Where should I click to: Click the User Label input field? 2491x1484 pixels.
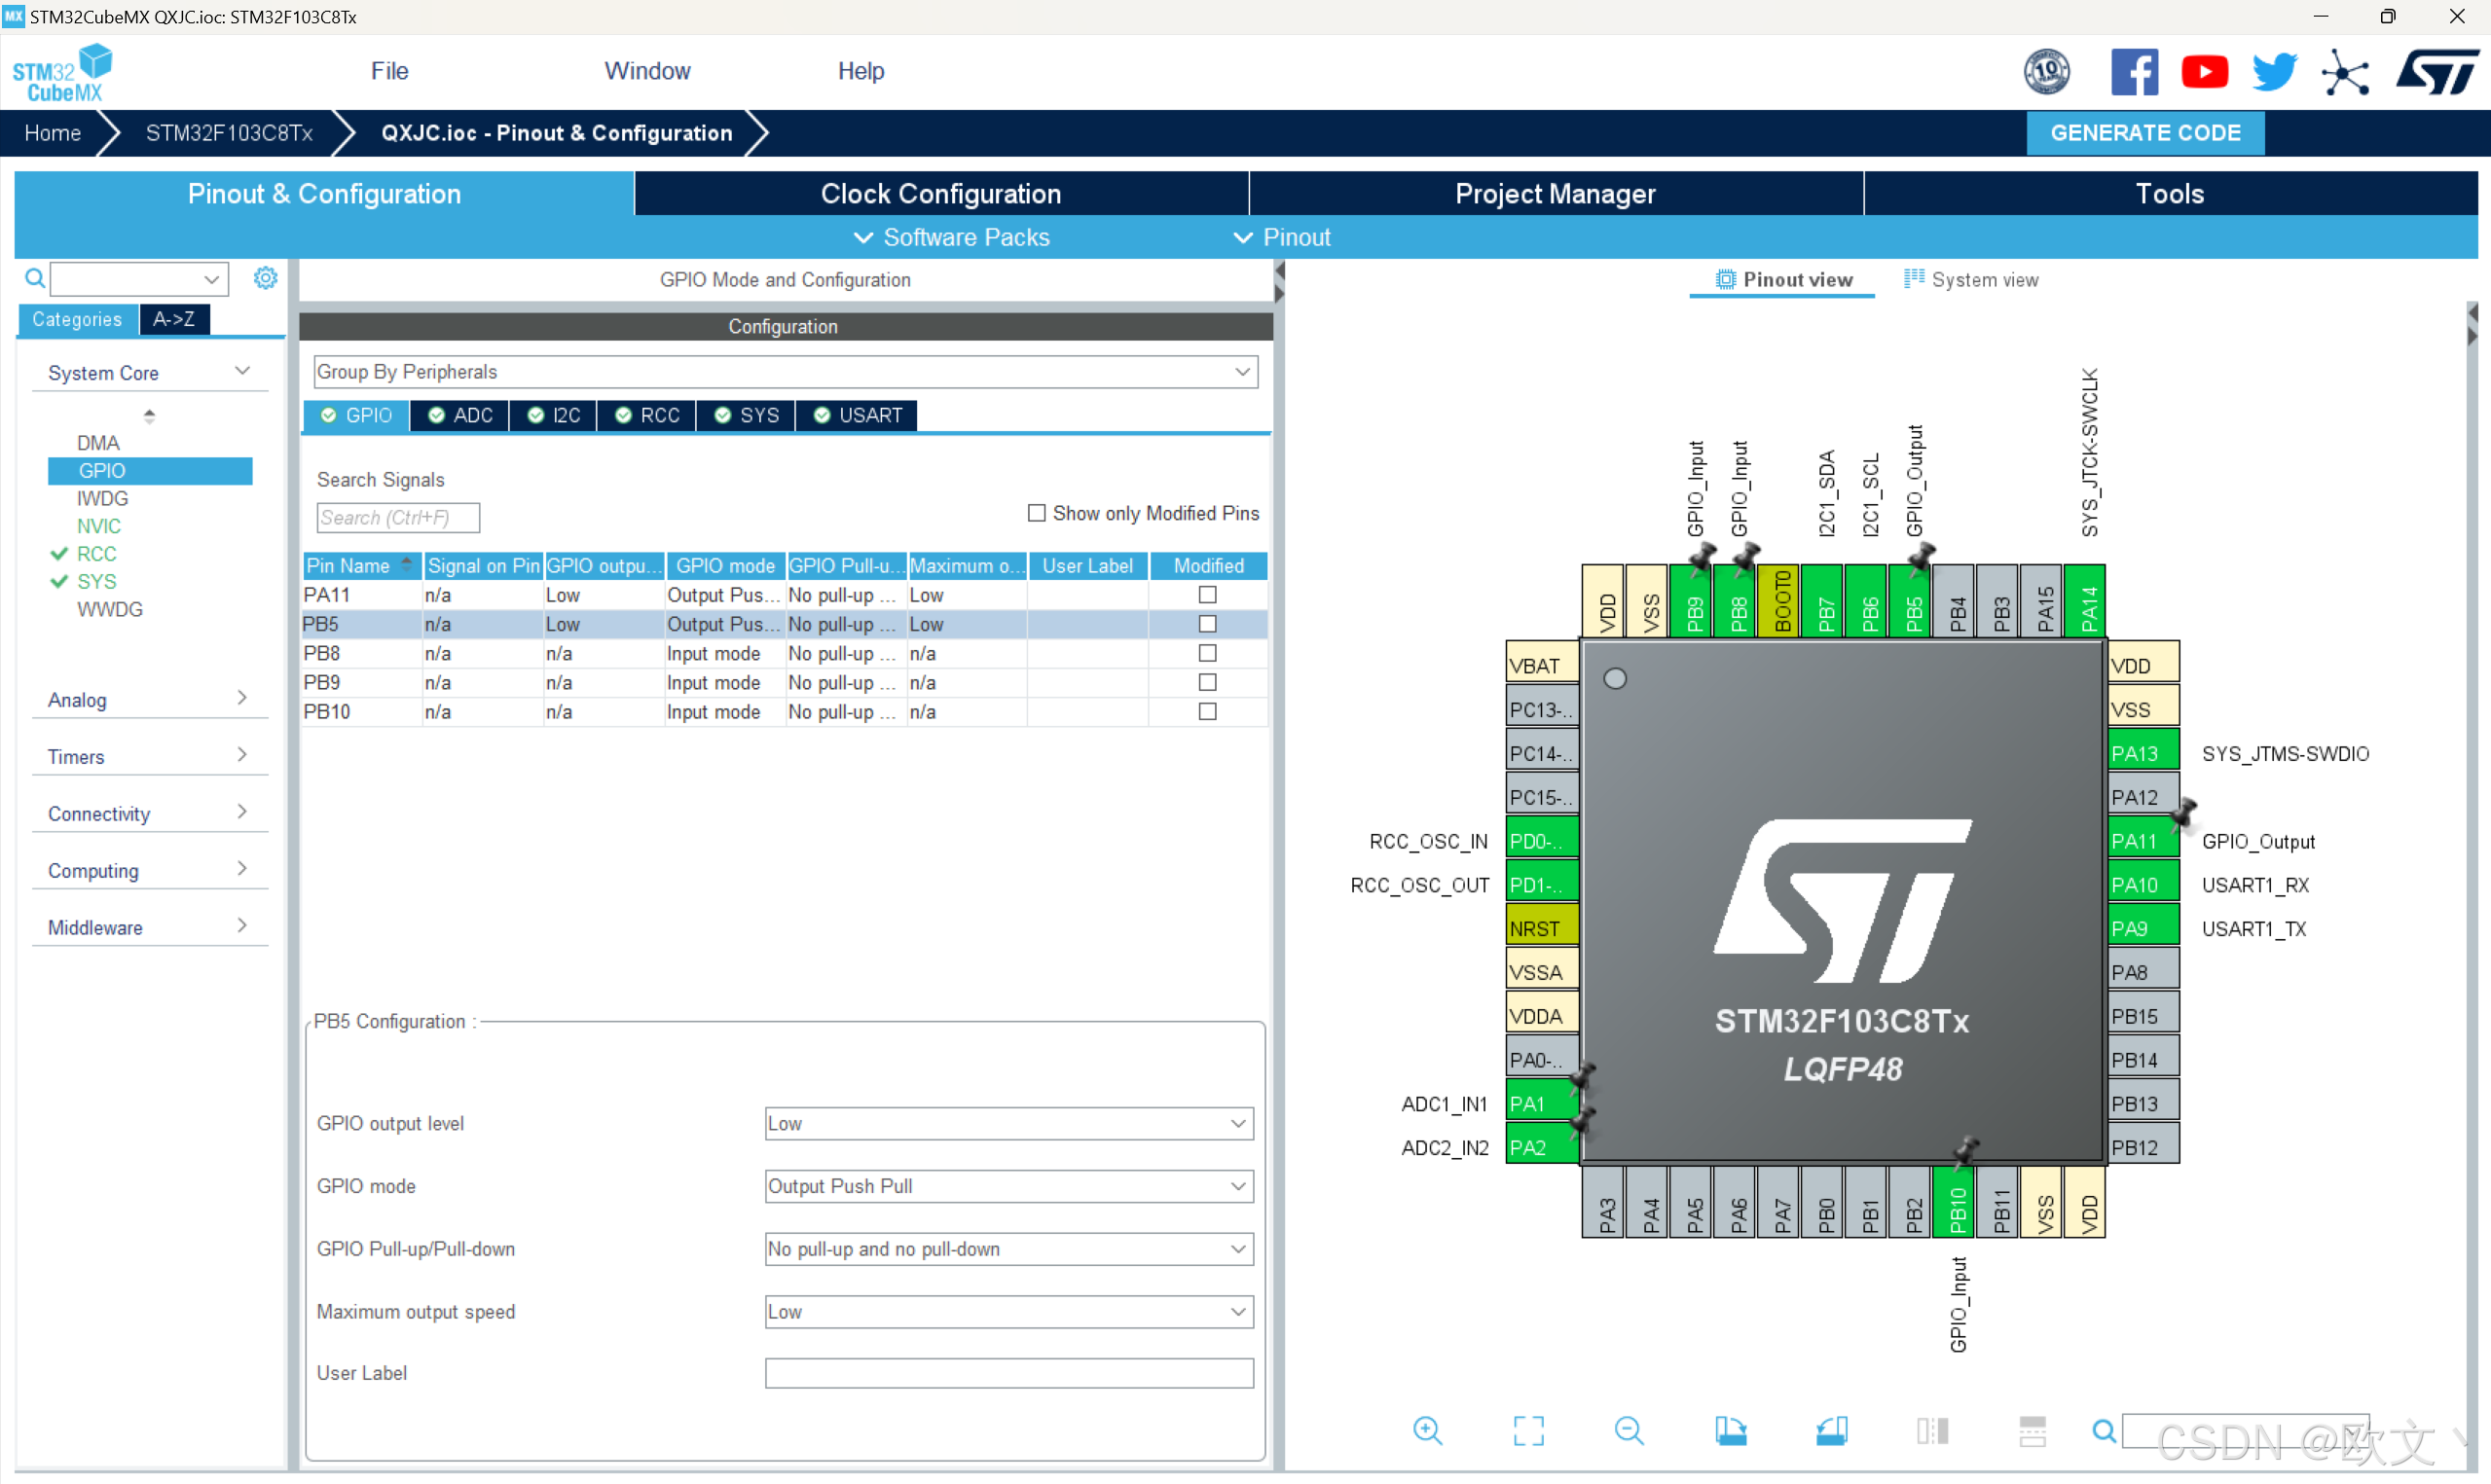(1008, 1373)
